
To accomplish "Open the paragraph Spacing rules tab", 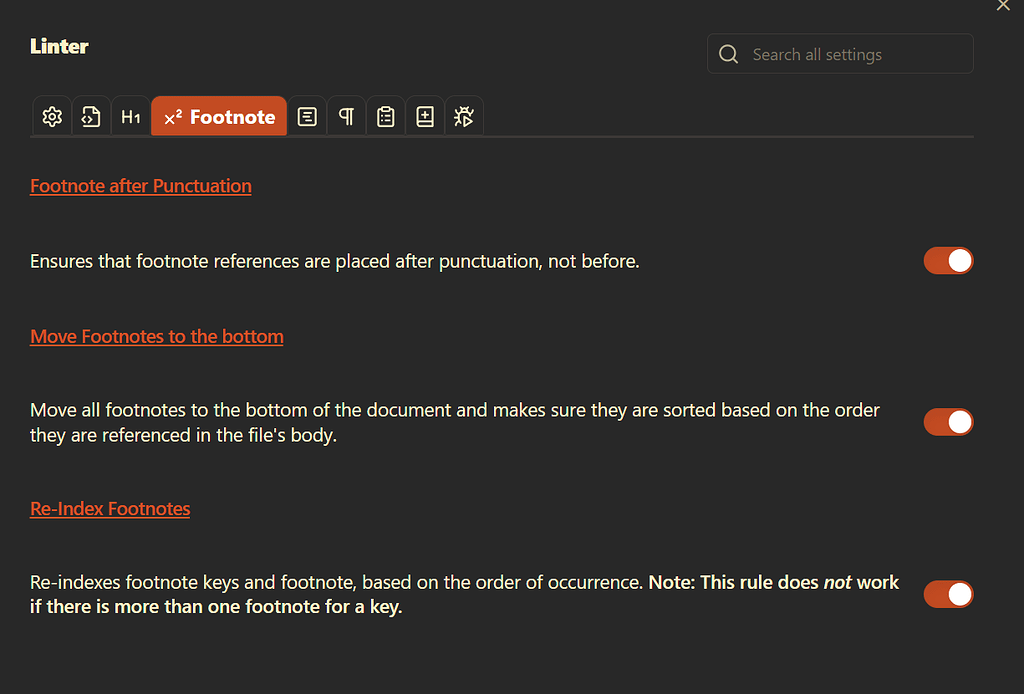I will (x=345, y=116).
